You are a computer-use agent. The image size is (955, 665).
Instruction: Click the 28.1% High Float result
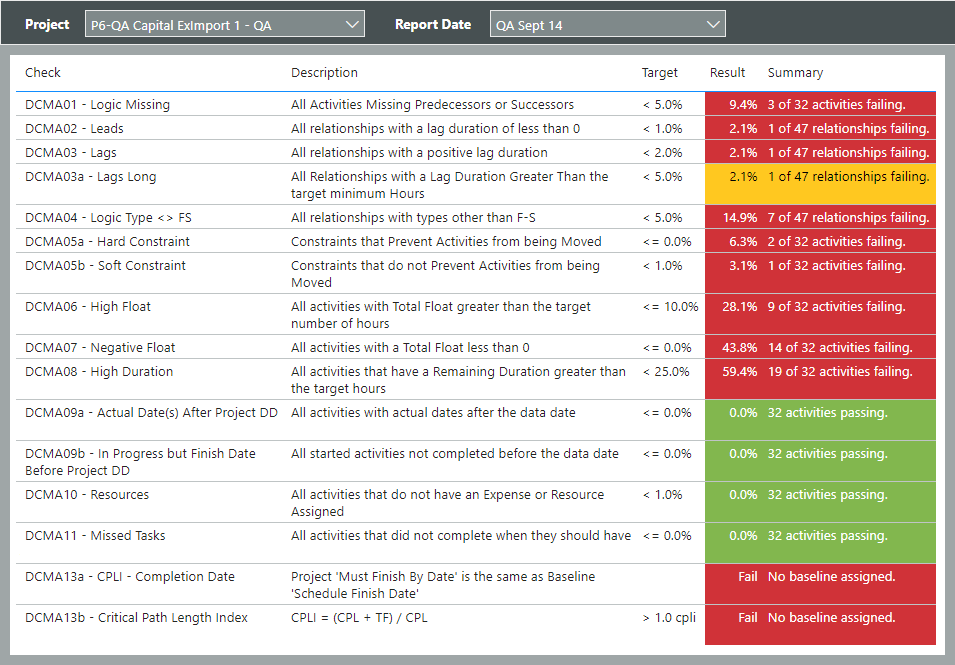tap(742, 307)
